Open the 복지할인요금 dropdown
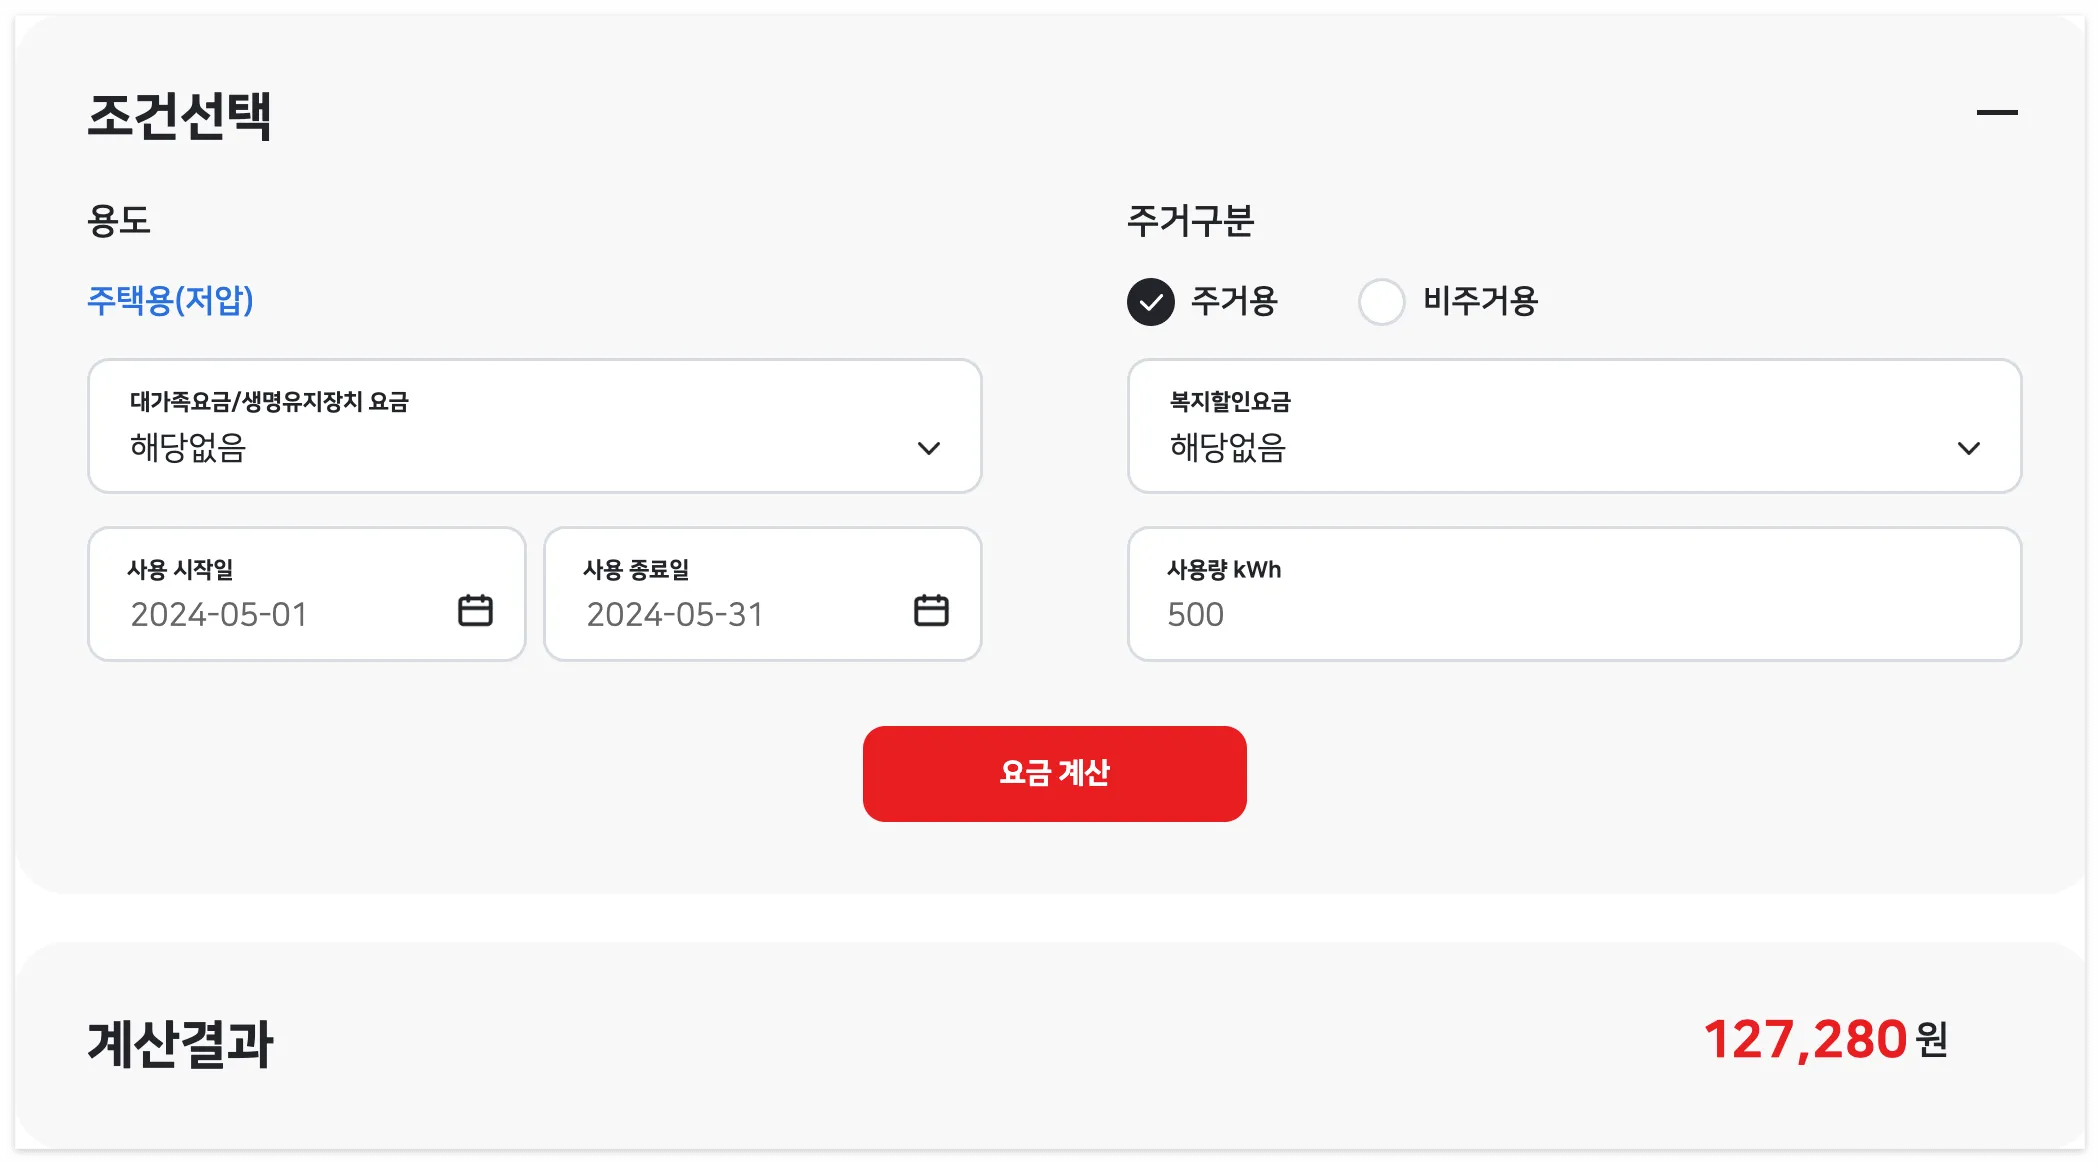2100x1164 pixels. [x=1575, y=426]
